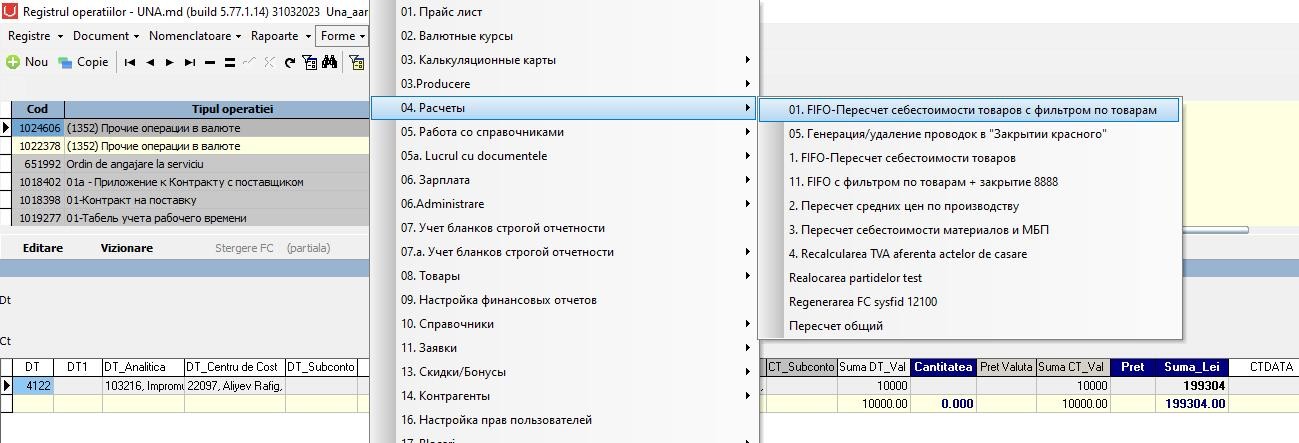
Task: Expand the 05a. Lucrul cu documentele submenu
Action: 565,156
